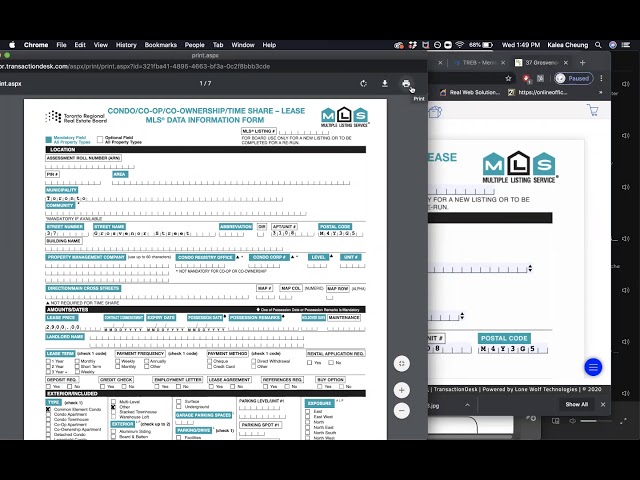Click the lower stepper arrows in back window

point(462,316)
